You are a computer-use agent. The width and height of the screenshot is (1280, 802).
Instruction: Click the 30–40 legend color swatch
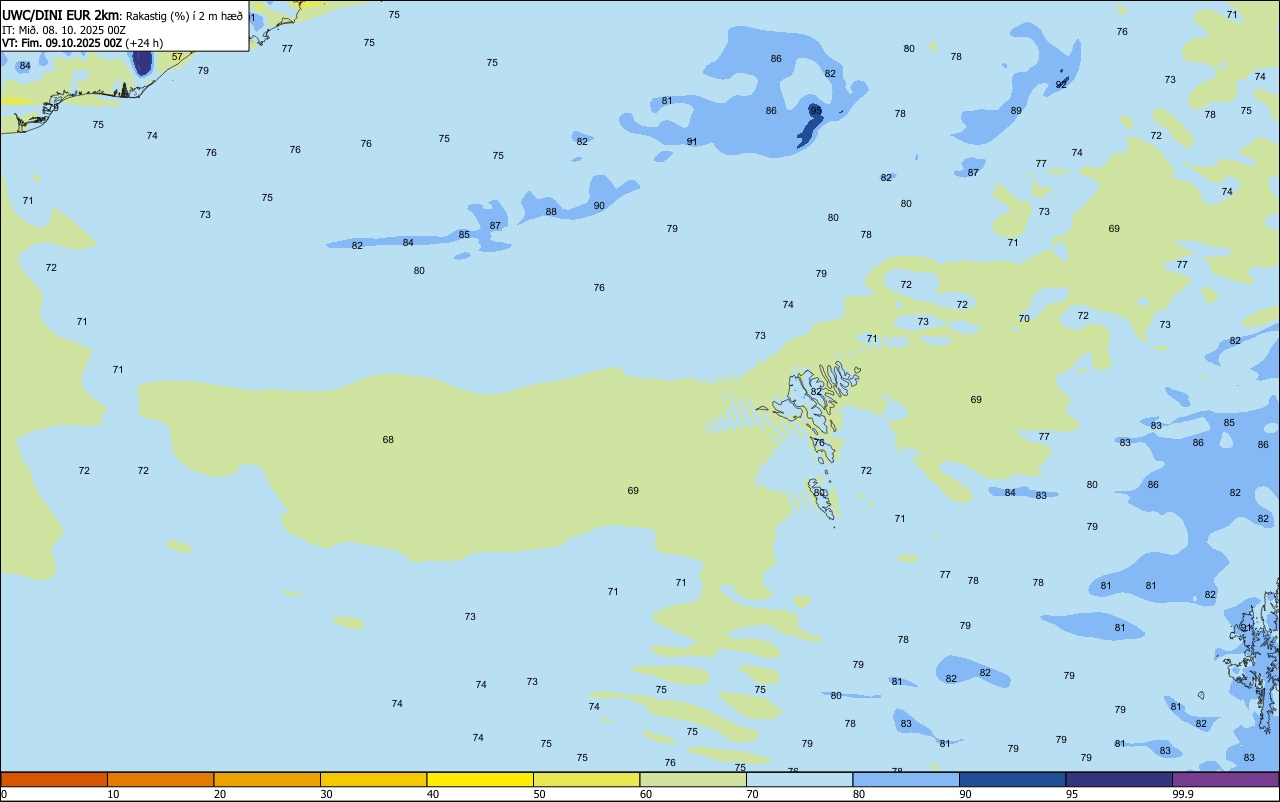(x=373, y=779)
